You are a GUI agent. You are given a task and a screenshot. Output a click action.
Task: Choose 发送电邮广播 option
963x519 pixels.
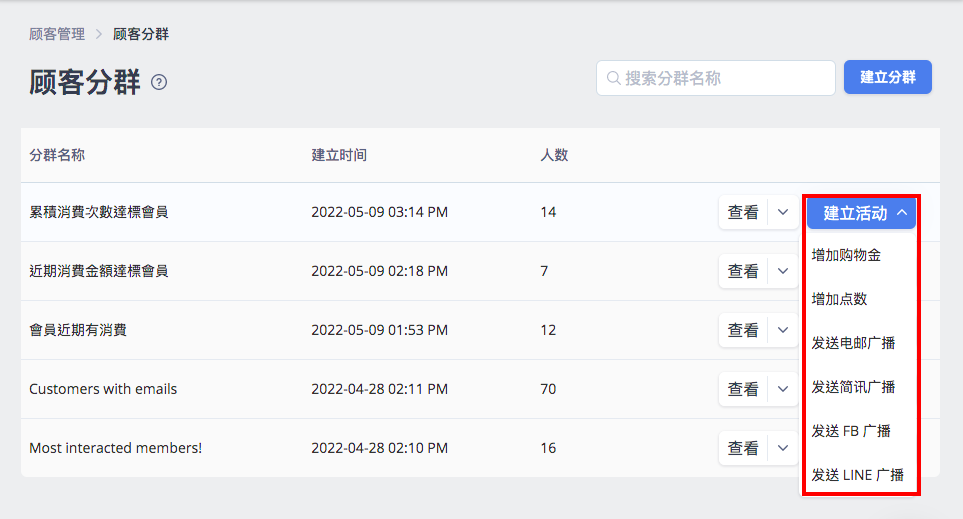click(853, 343)
